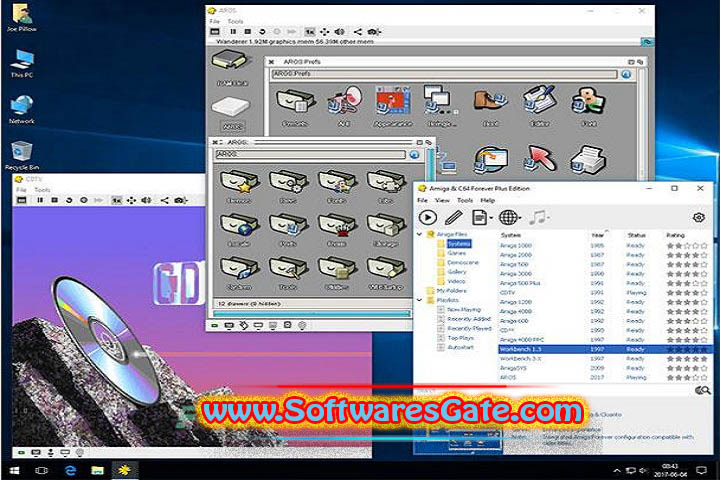Click the Play button in Amiga Forever toolbar
Image resolution: width=720 pixels, height=480 pixels.
pyautogui.click(x=428, y=218)
